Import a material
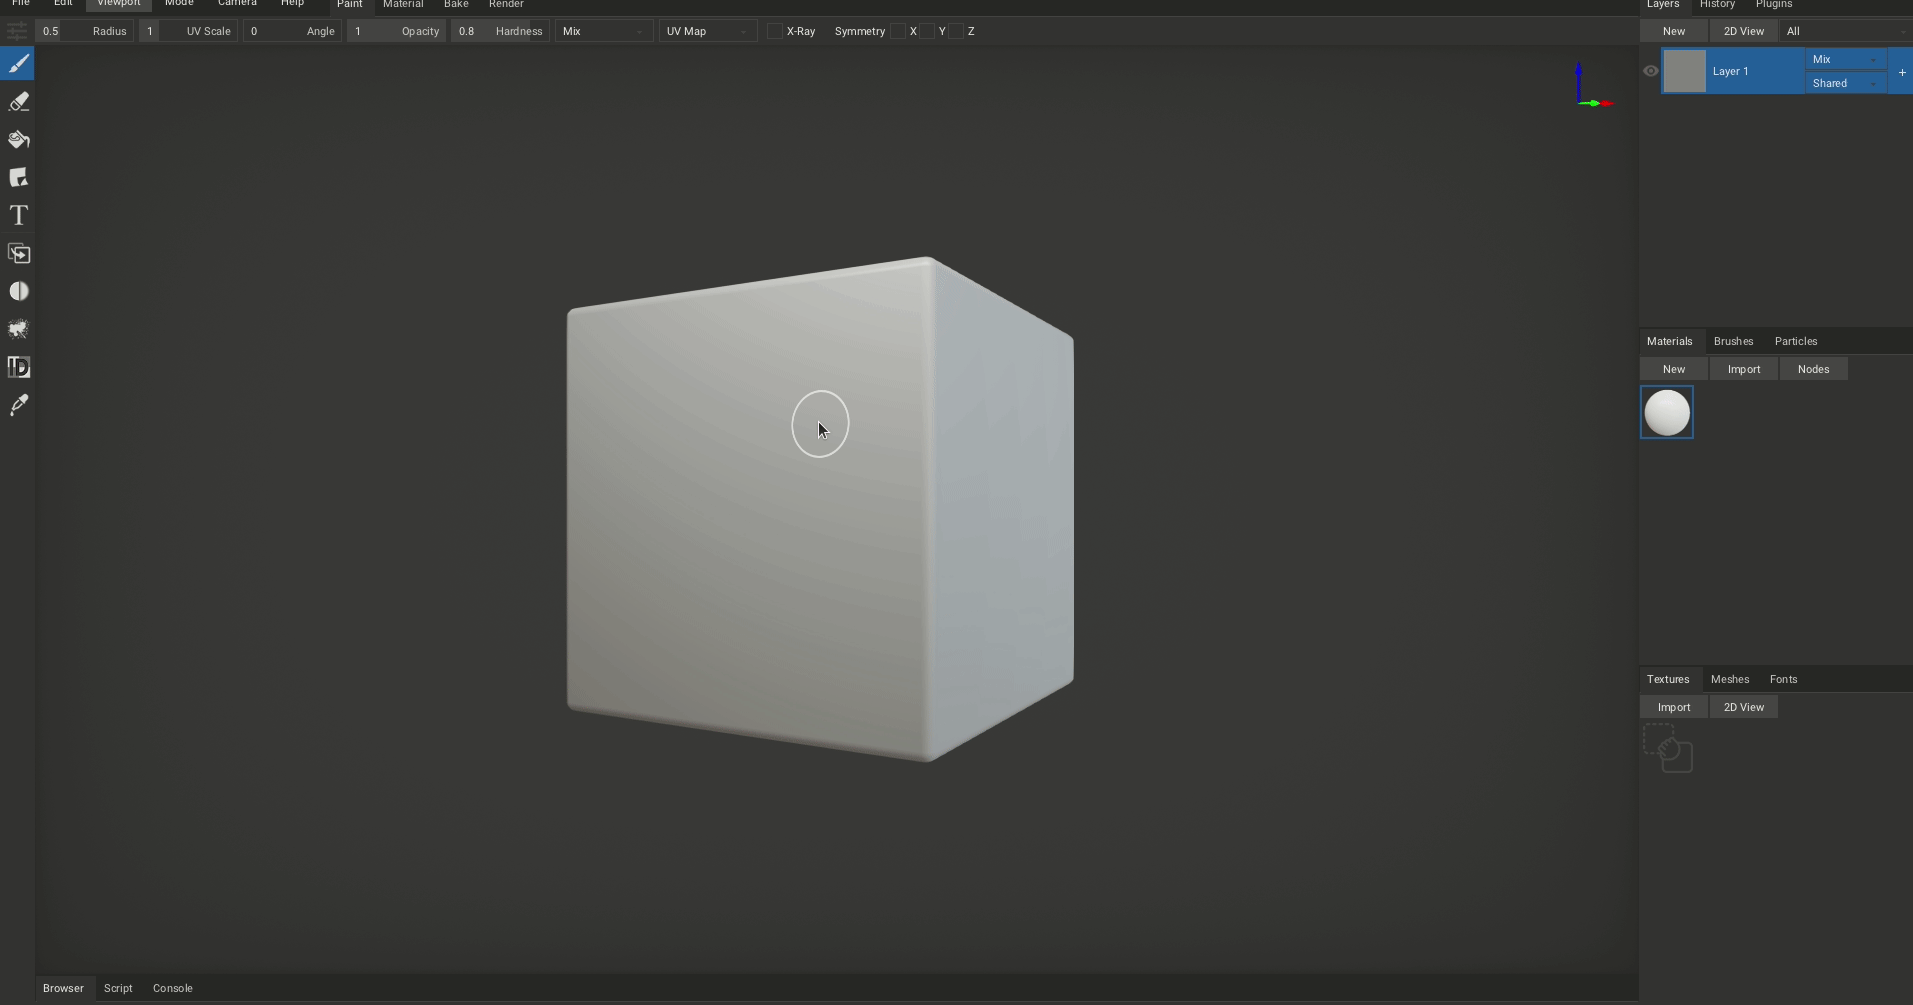Viewport: 1913px width, 1005px height. point(1744,369)
